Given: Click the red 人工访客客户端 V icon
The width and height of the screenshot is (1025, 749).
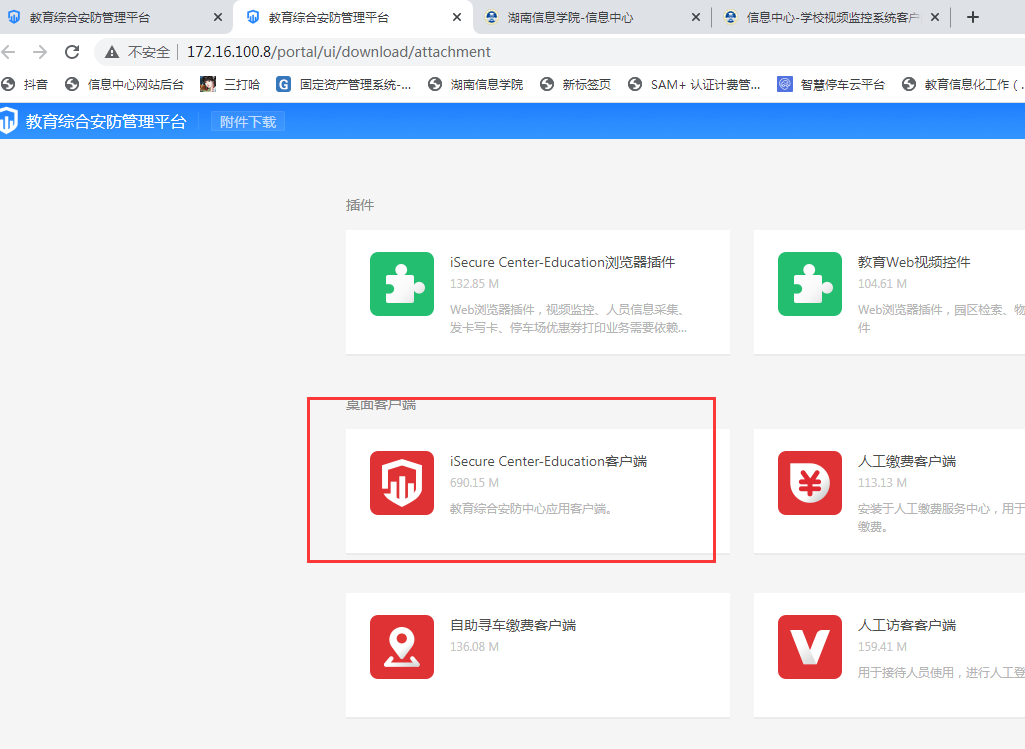Looking at the screenshot, I should 810,647.
